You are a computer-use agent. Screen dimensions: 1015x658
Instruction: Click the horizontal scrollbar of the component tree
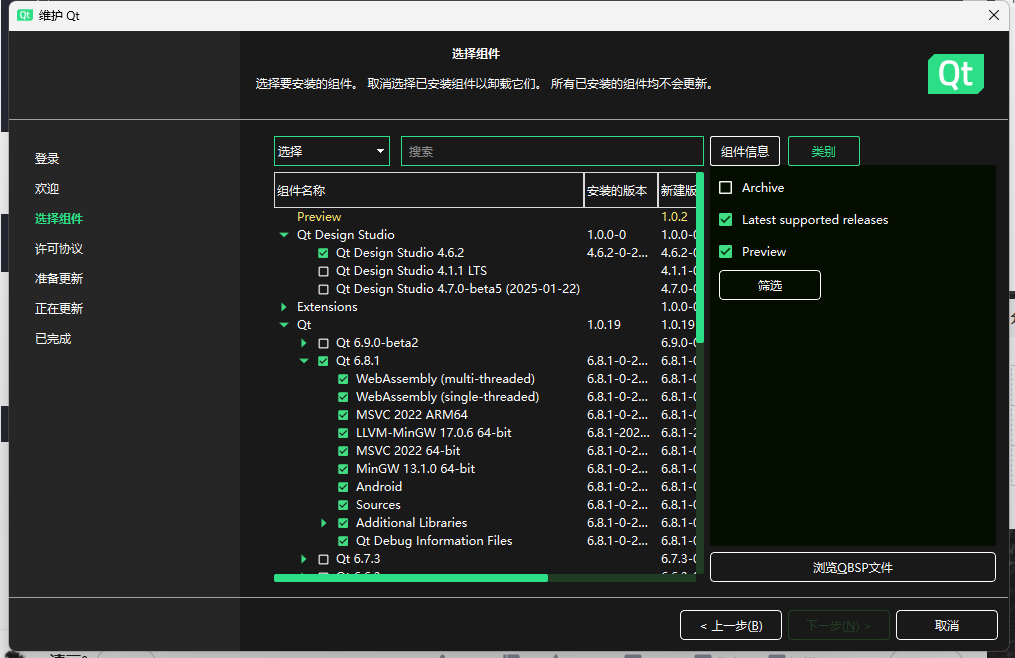[x=411, y=578]
